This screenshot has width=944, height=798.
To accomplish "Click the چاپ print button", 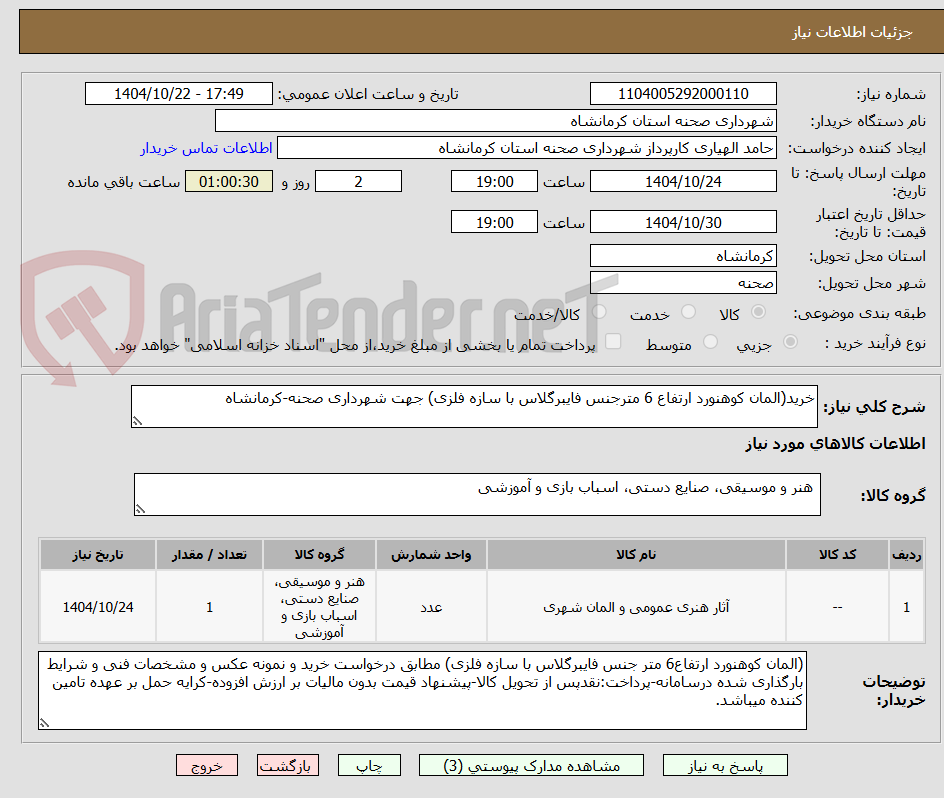I will [x=369, y=765].
